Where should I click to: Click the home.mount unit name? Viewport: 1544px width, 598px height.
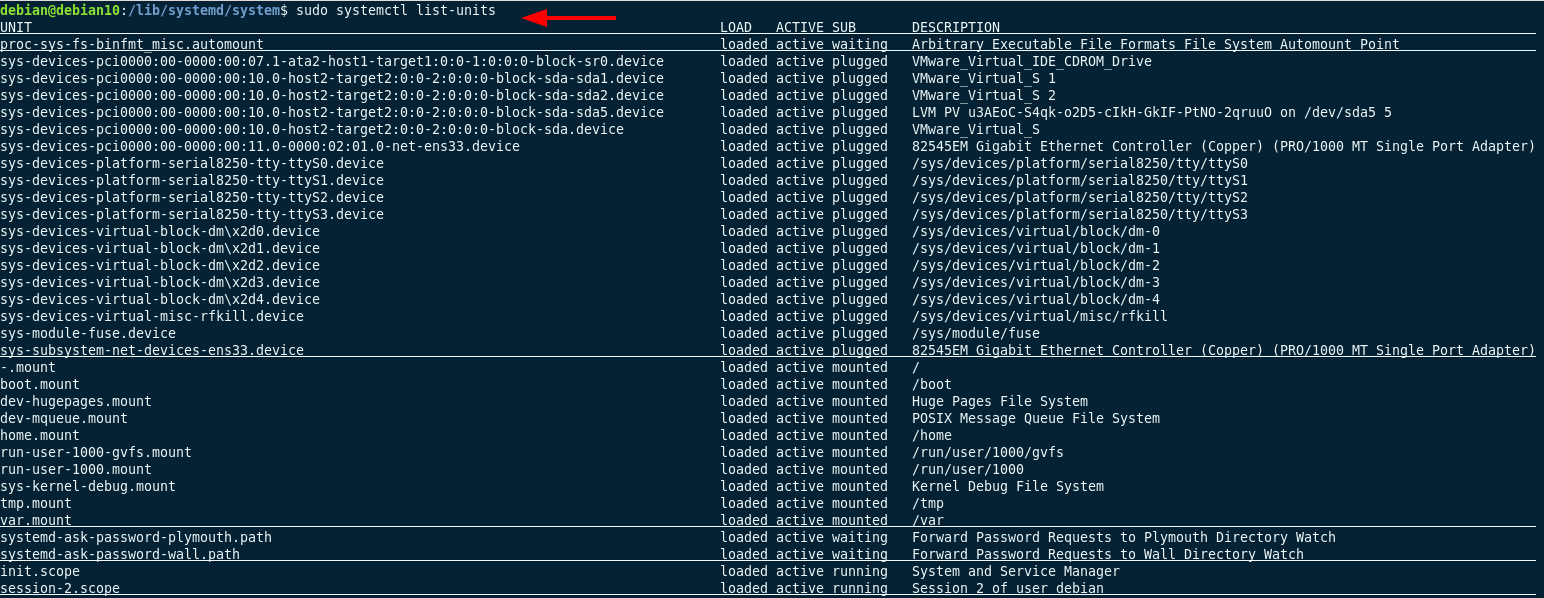(x=40, y=435)
